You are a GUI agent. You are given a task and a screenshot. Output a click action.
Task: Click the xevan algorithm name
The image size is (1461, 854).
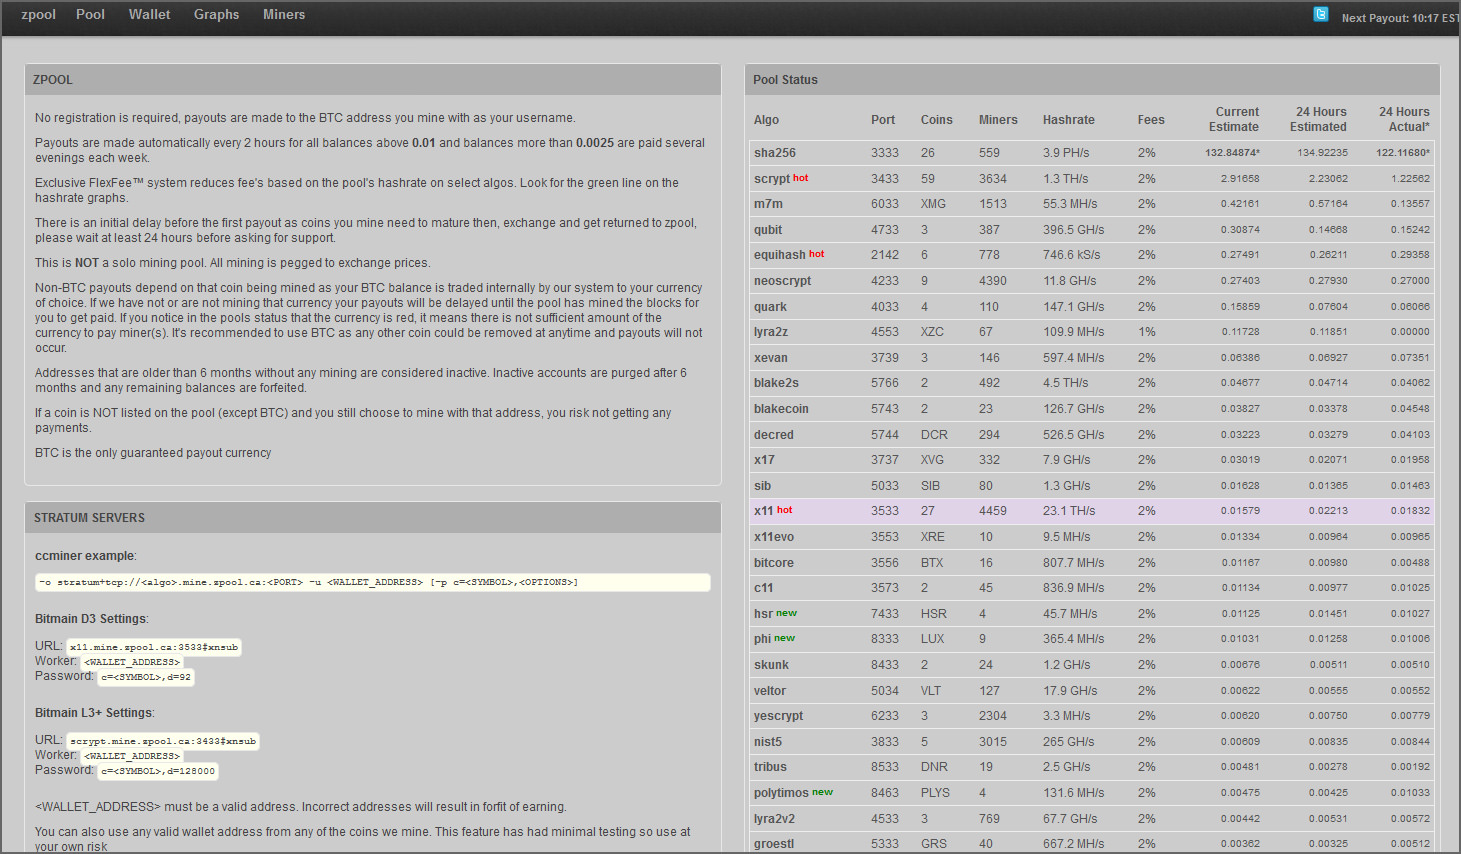tap(771, 358)
